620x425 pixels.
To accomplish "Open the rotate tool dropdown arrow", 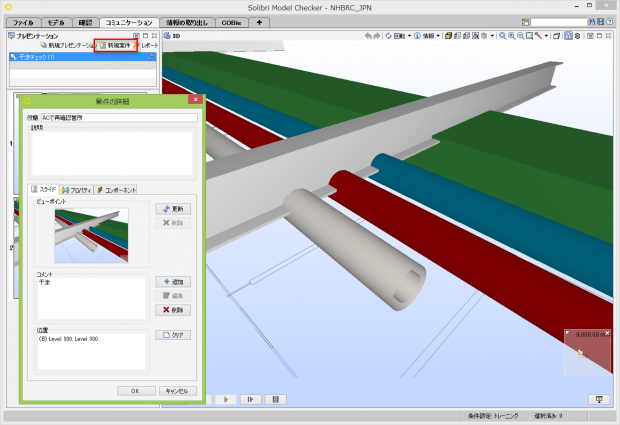I will pyautogui.click(x=409, y=36).
